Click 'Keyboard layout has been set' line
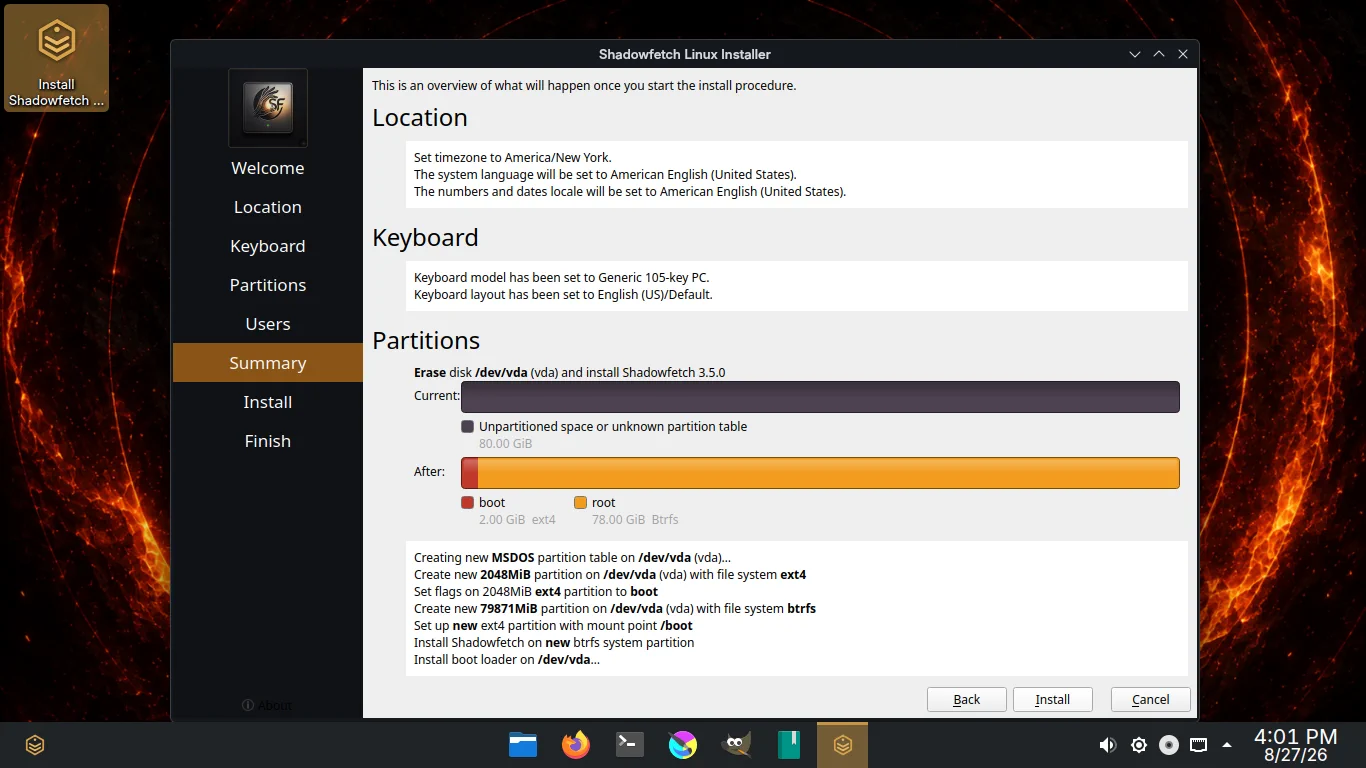 (x=563, y=294)
